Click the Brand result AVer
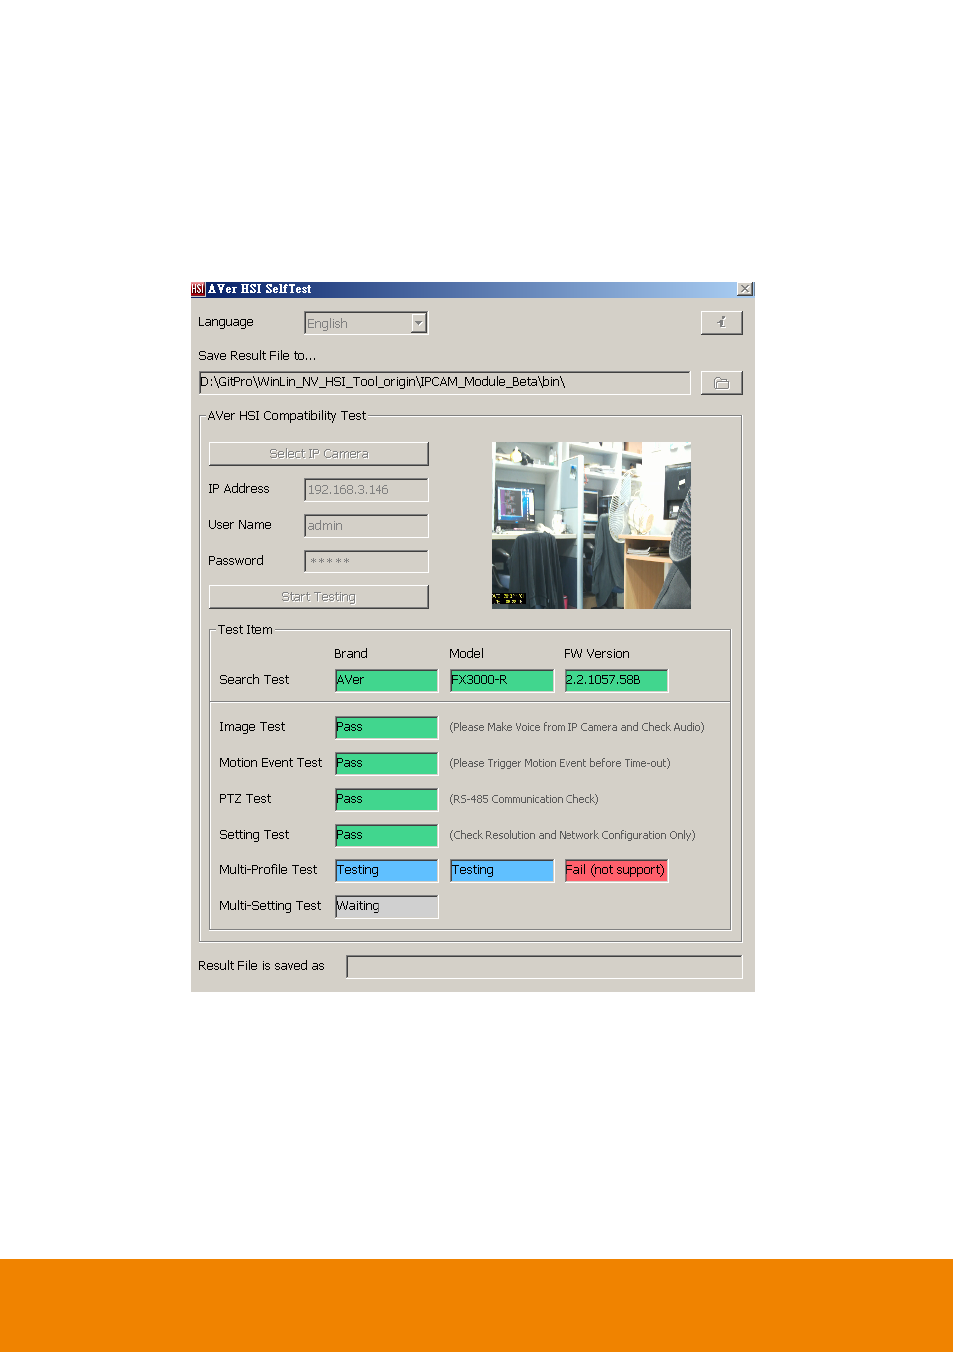 pyautogui.click(x=386, y=680)
